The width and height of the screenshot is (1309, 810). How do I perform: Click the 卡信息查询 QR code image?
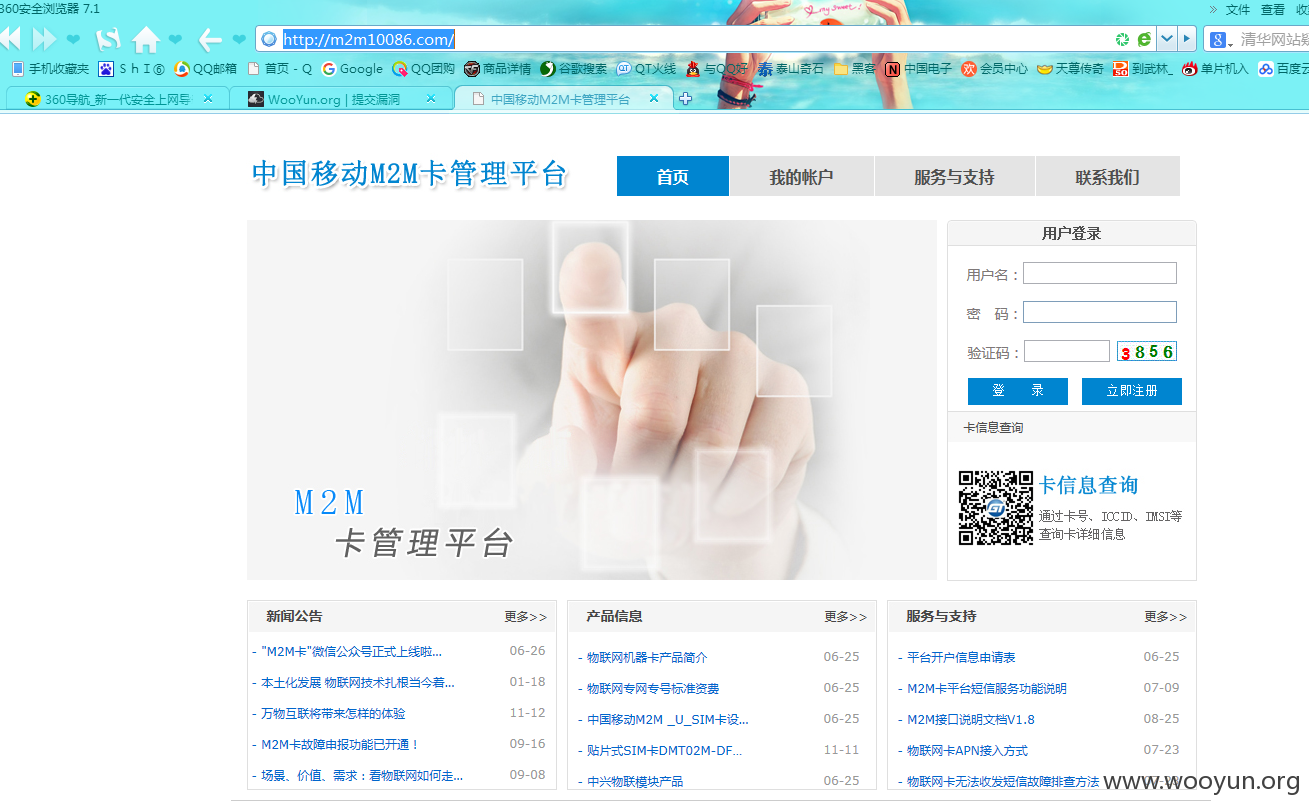coord(995,508)
